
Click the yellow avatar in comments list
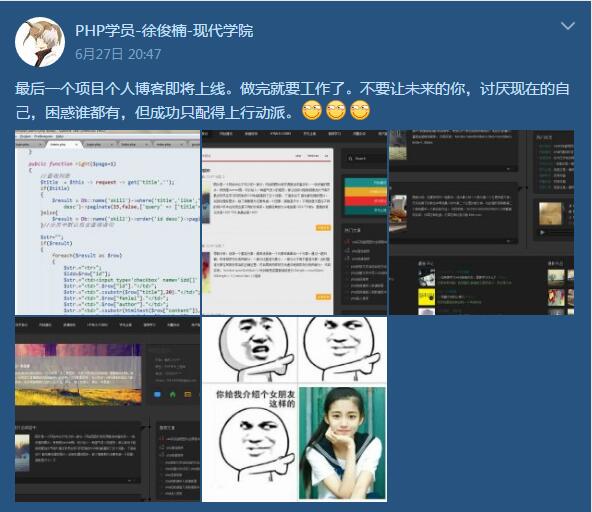(x=426, y=297)
